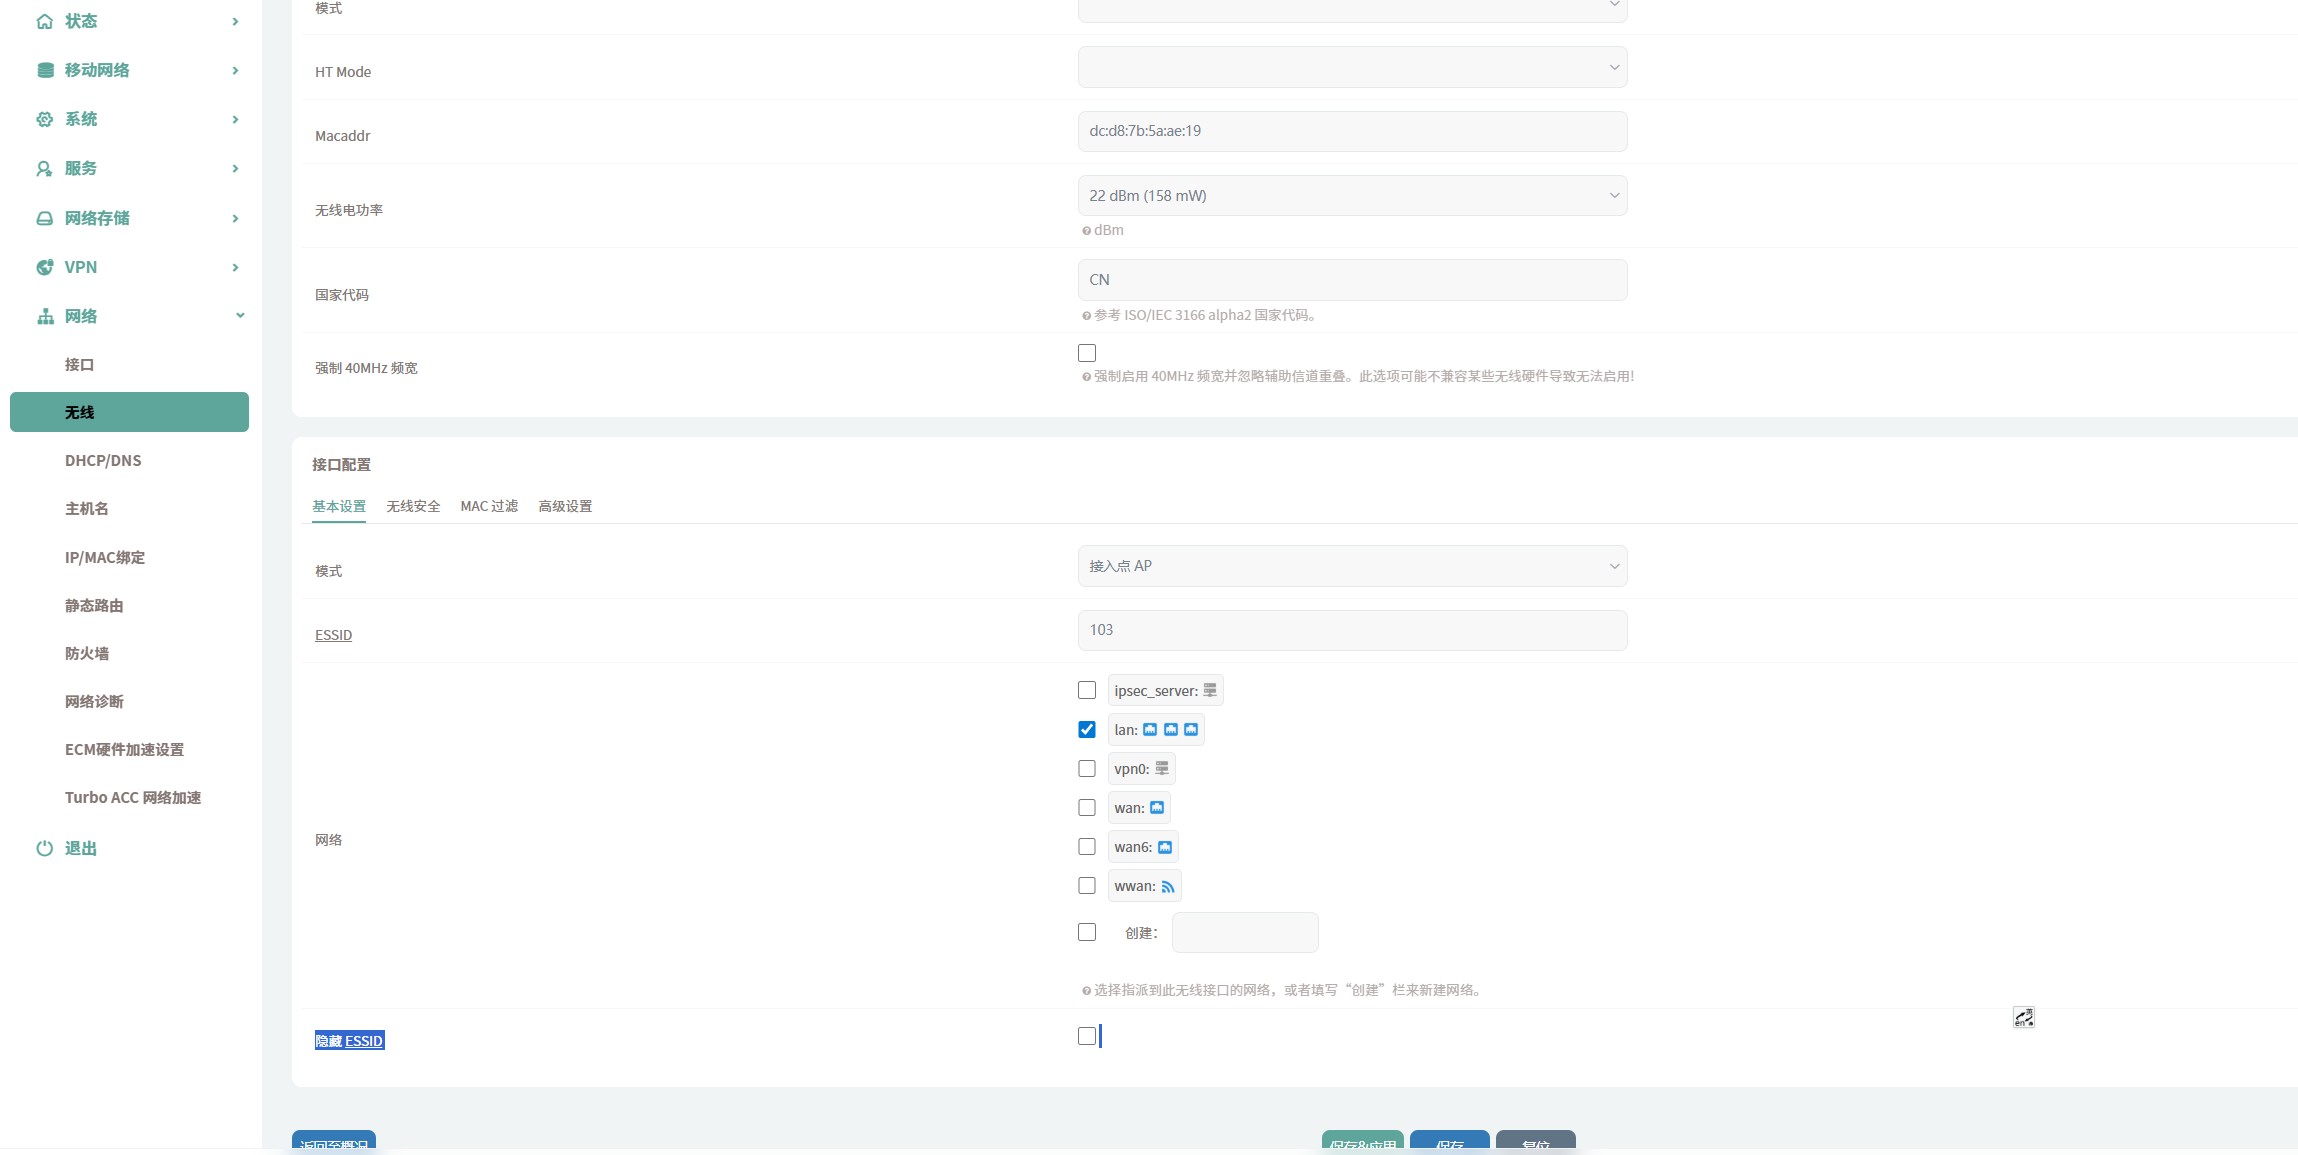The height and width of the screenshot is (1155, 2298).
Task: Click the VPN globe icon in sidebar
Action: [x=45, y=267]
